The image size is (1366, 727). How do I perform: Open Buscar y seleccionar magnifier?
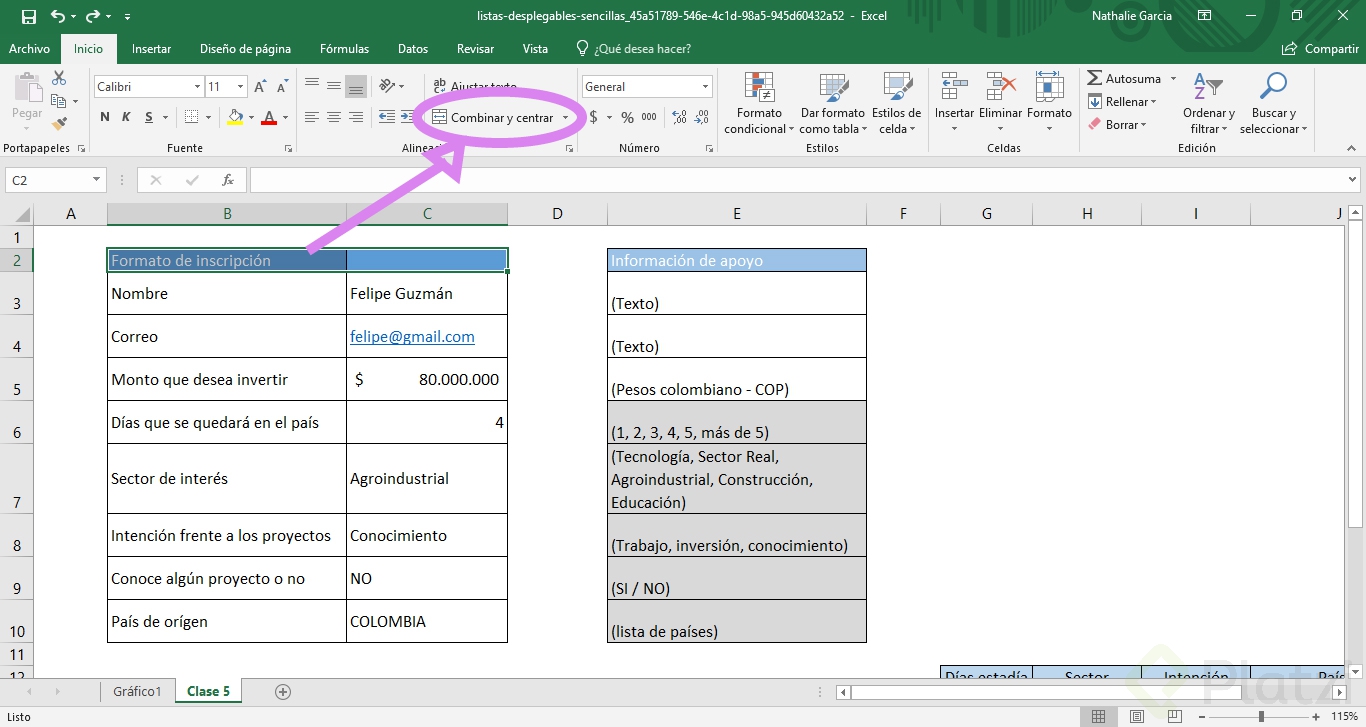pyautogui.click(x=1273, y=103)
